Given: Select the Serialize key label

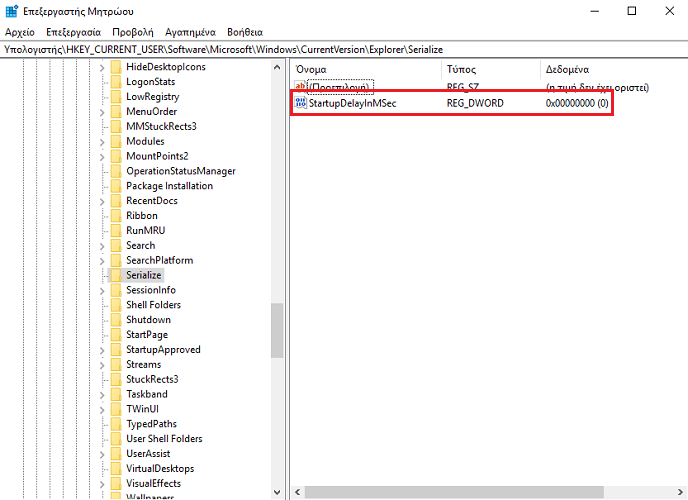Looking at the screenshot, I should point(143,275).
